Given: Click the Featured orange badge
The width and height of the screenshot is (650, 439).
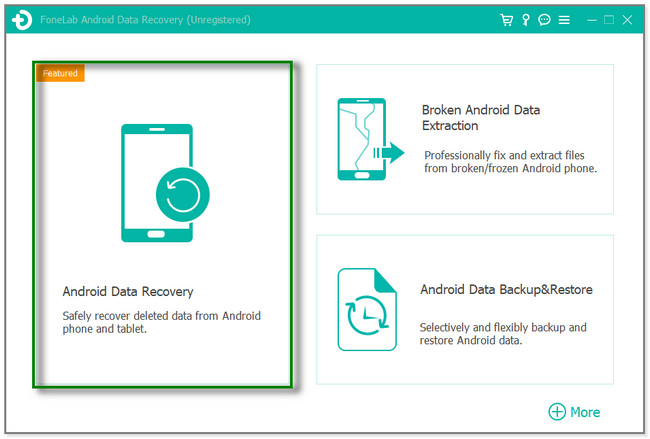Looking at the screenshot, I should (x=61, y=73).
